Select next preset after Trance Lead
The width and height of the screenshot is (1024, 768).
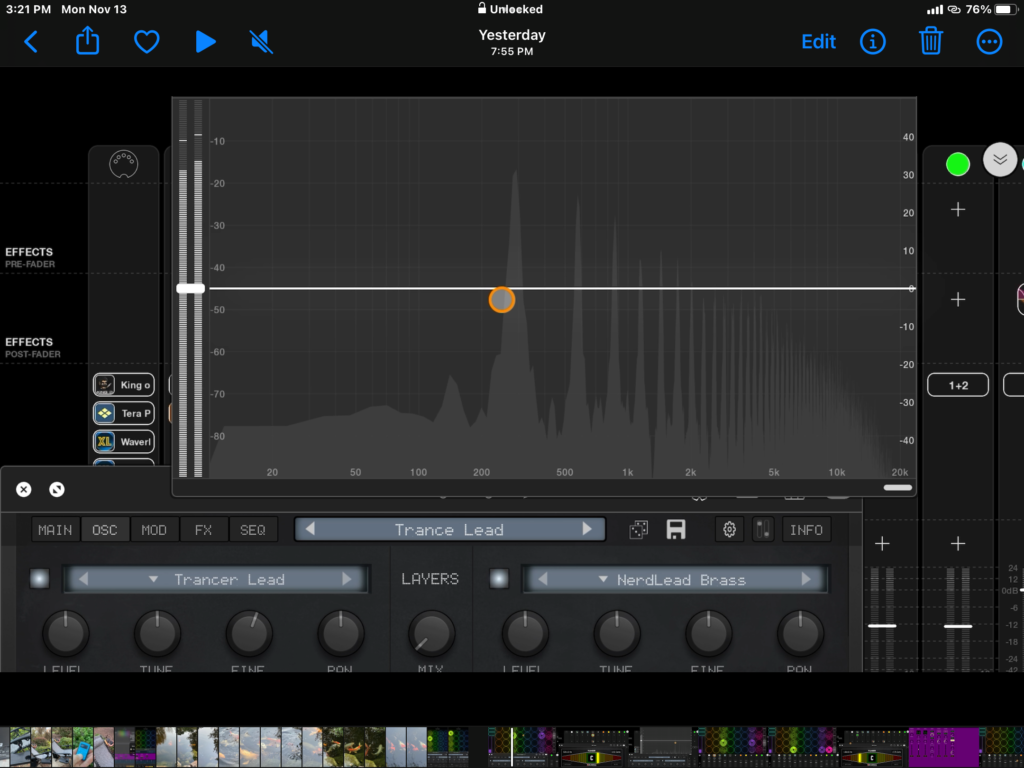pos(587,529)
